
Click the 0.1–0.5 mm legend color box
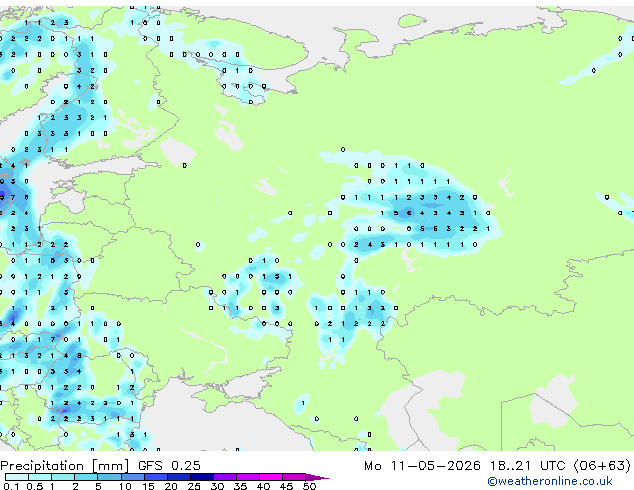[x=17, y=477]
